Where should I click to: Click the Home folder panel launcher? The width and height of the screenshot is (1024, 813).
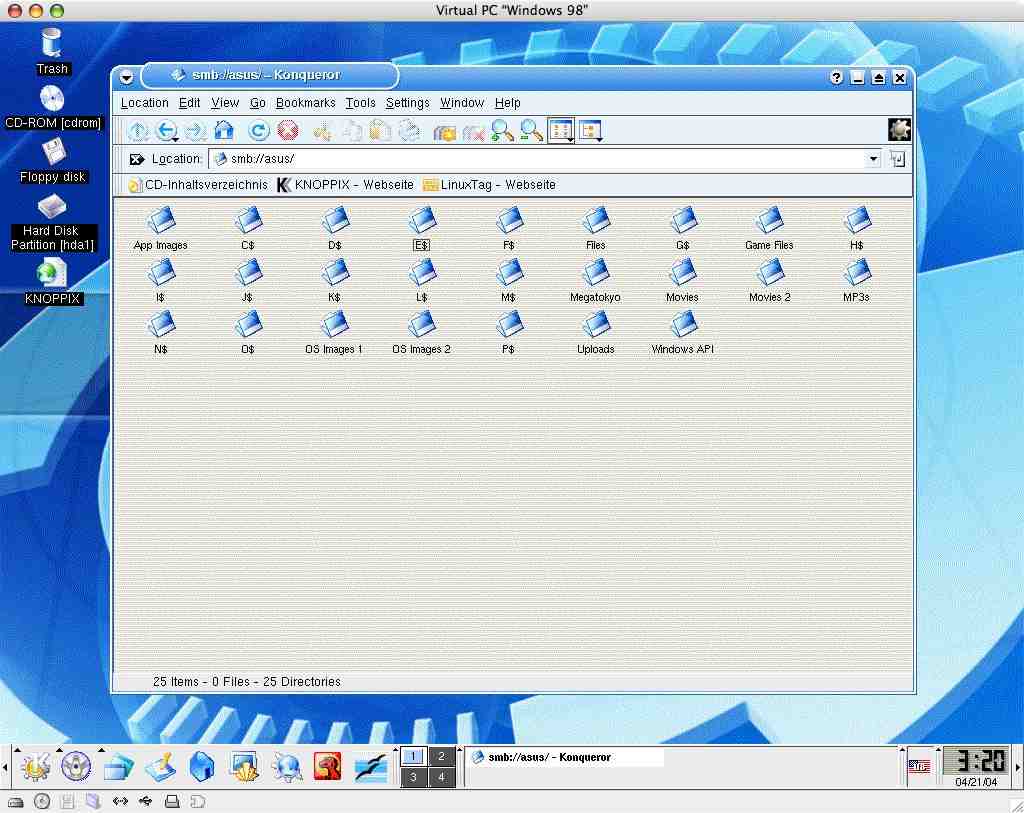[x=202, y=766]
